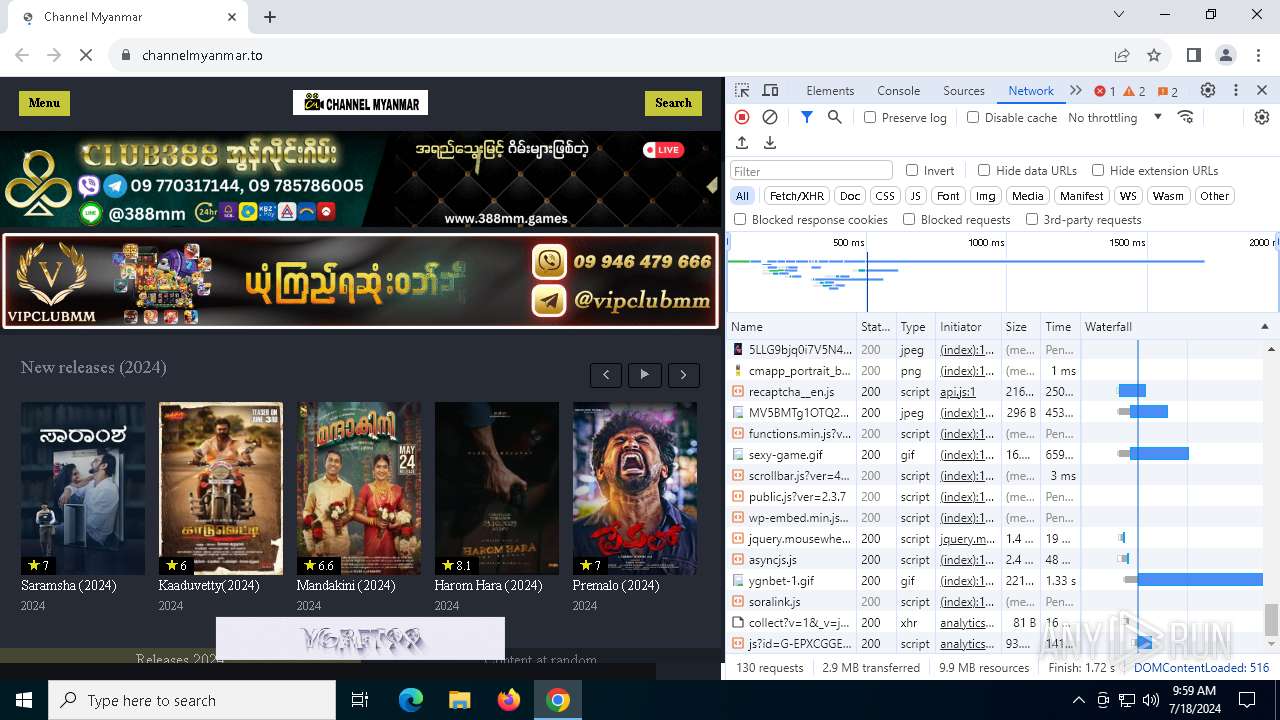Open Network settings gear icon
Viewport: 1280px width, 720px height.
(1262, 117)
